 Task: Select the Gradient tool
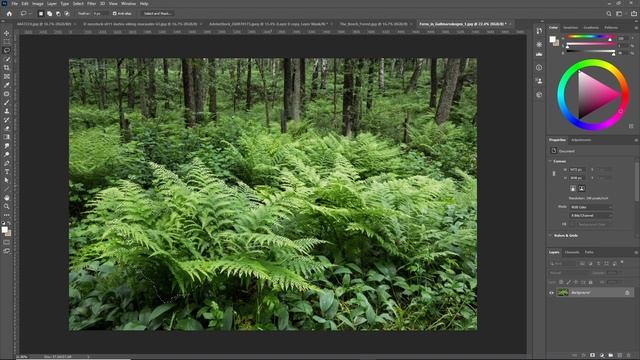[7, 137]
